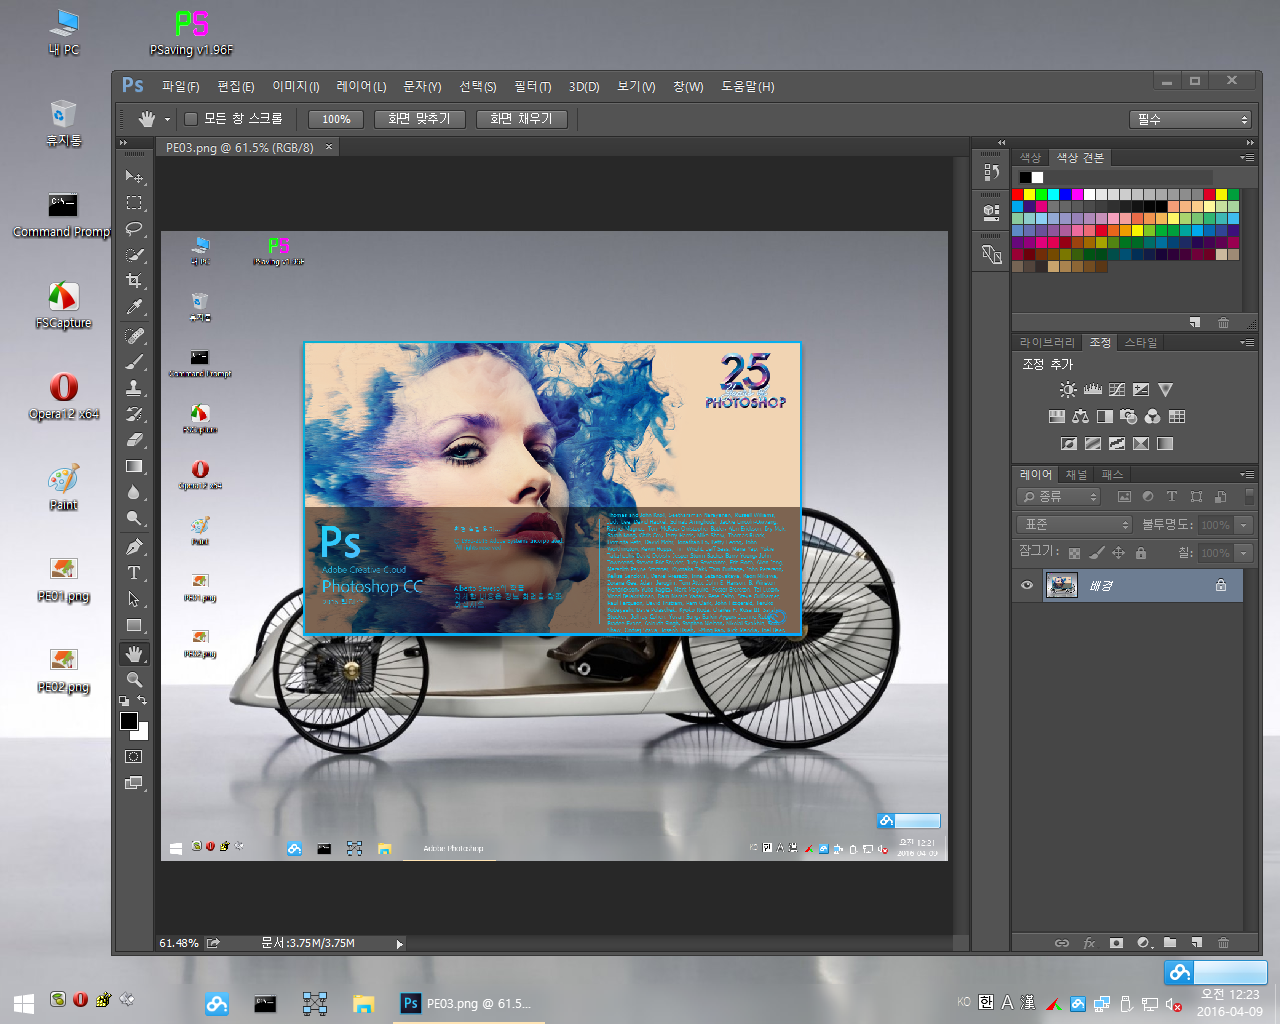Screen dimensions: 1280x1024
Task: Open the 표준 blend mode dropdown
Action: pos(1074,525)
